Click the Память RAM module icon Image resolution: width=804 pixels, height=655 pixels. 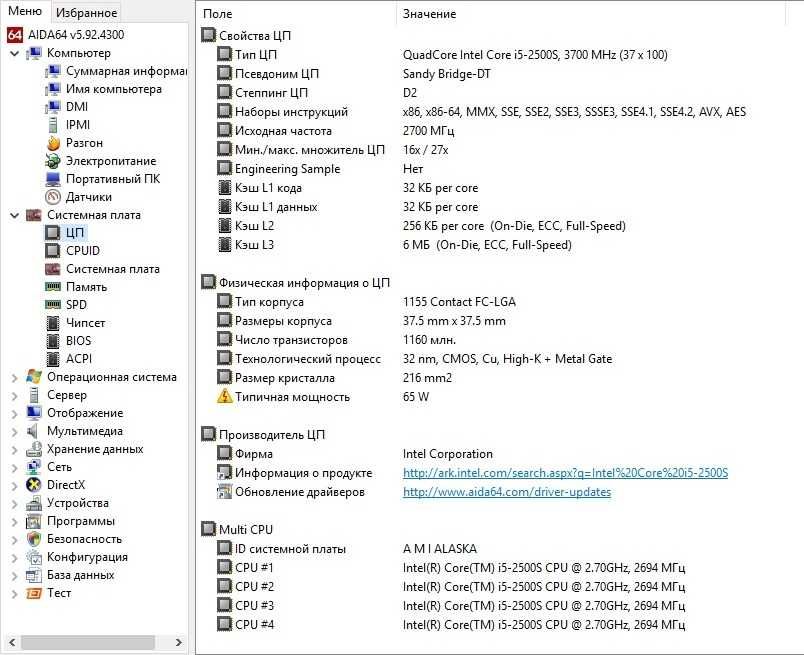pos(53,287)
